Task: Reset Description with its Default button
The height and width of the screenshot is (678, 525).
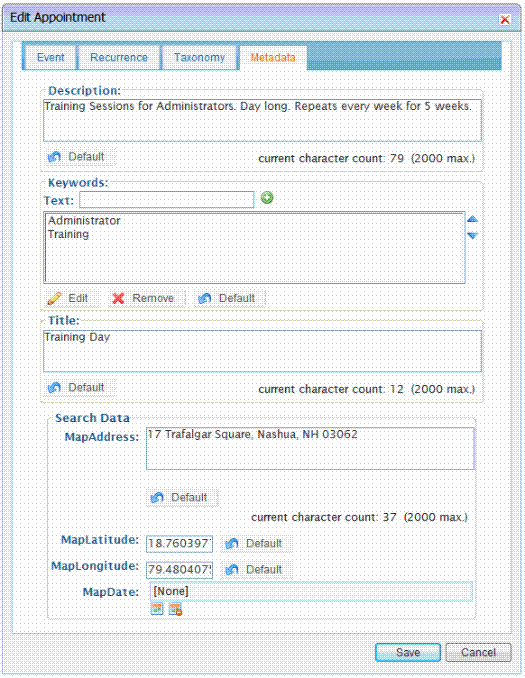Action: point(77,157)
